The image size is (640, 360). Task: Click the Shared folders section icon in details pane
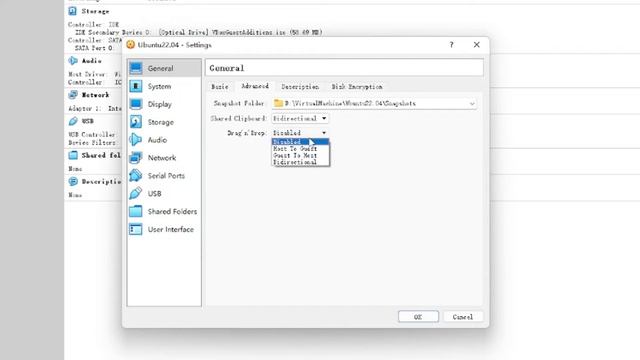(x=73, y=155)
